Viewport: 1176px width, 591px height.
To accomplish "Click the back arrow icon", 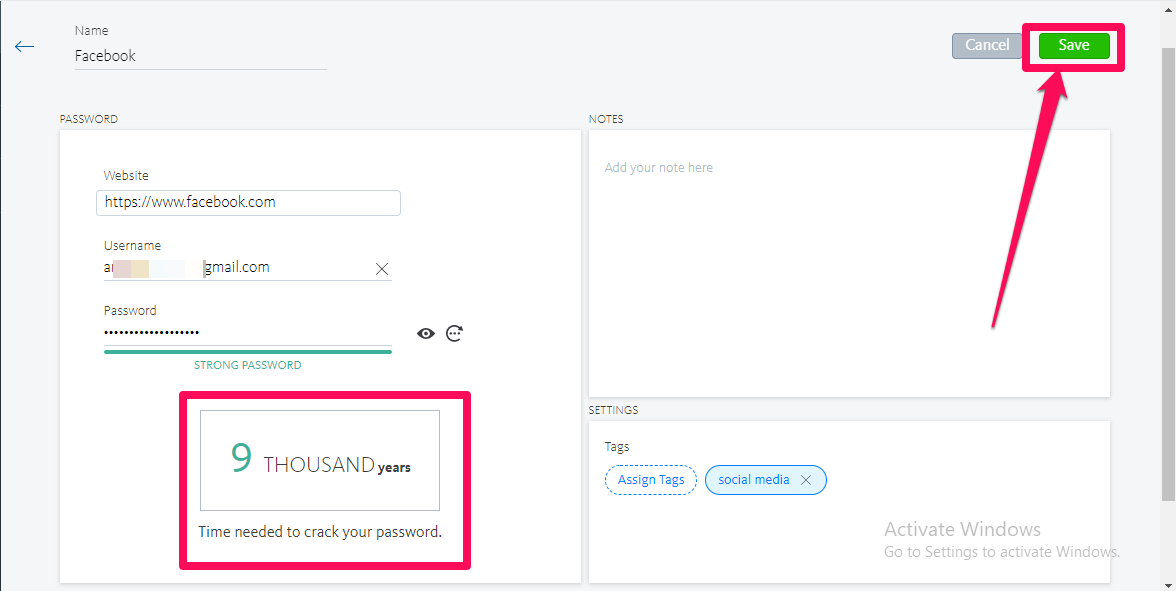I will click(x=25, y=46).
